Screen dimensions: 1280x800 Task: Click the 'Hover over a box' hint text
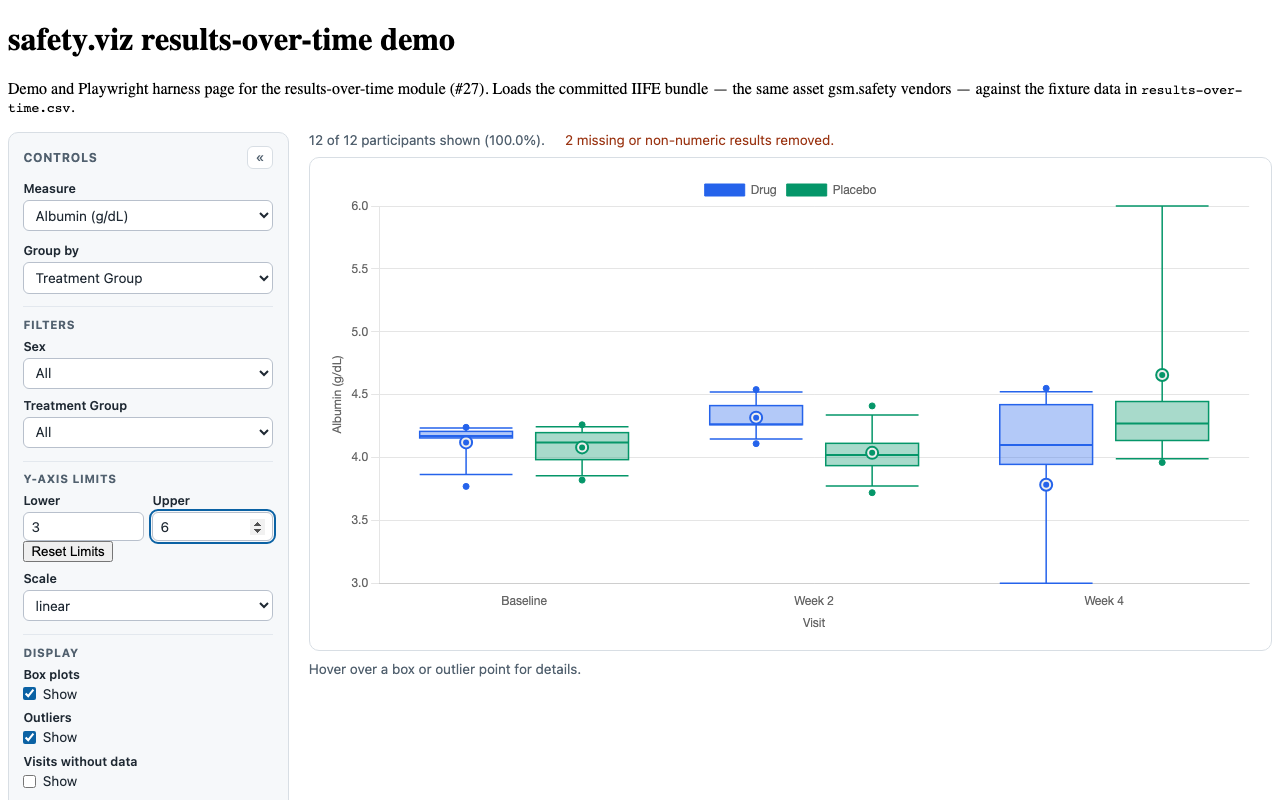tap(445, 669)
